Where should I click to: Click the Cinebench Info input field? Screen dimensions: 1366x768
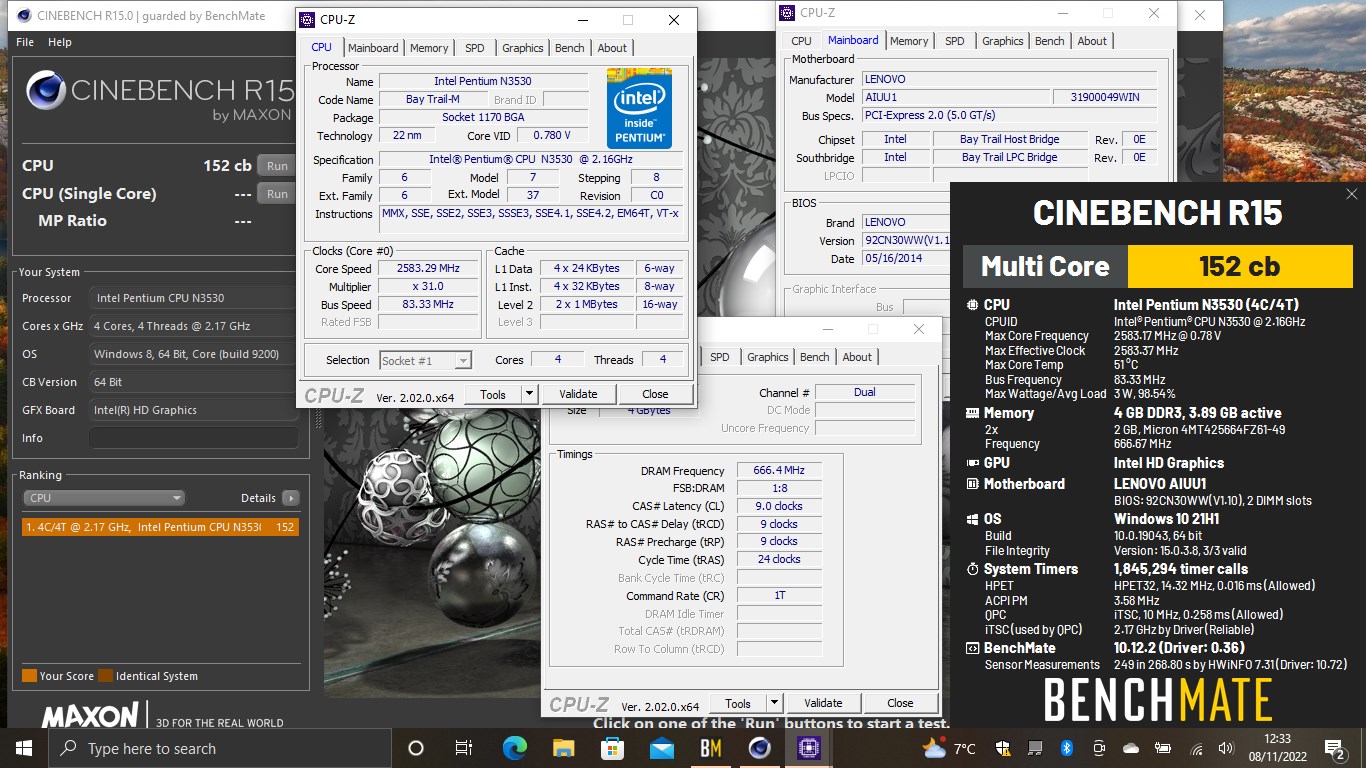[194, 438]
